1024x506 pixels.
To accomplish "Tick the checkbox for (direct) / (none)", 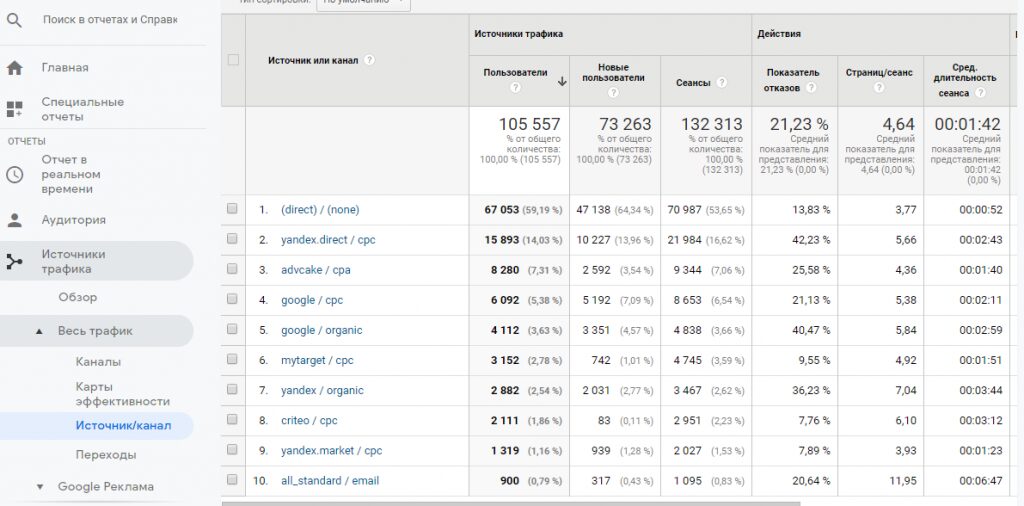I will click(233, 210).
